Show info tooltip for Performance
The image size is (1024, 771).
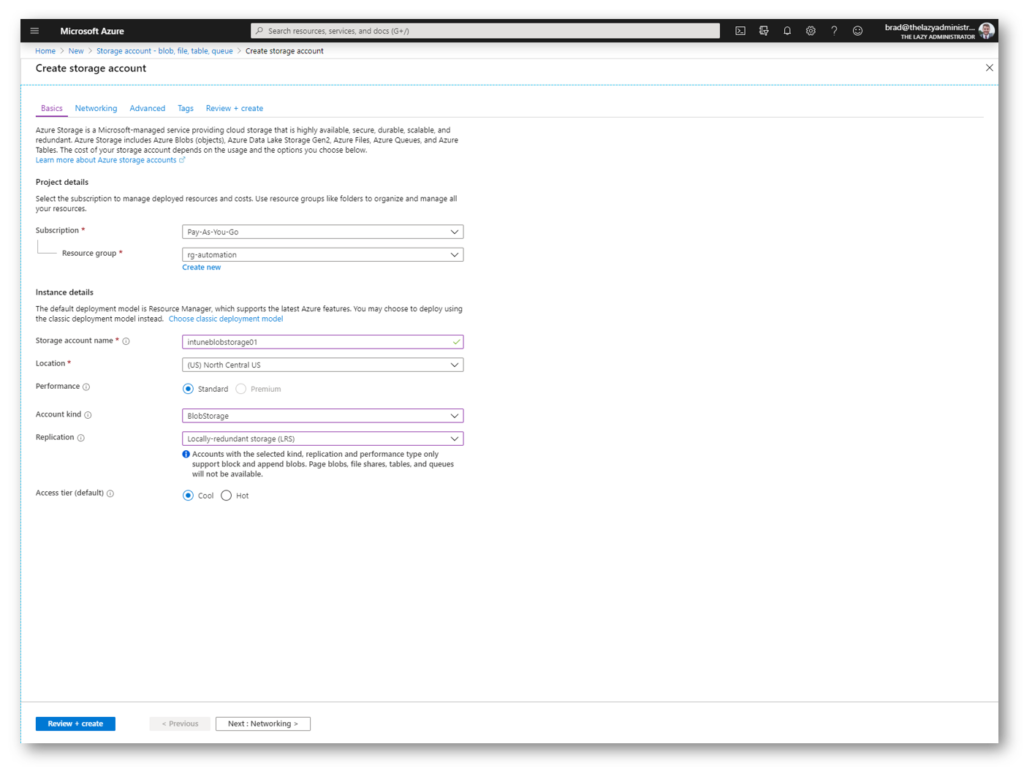[86, 387]
